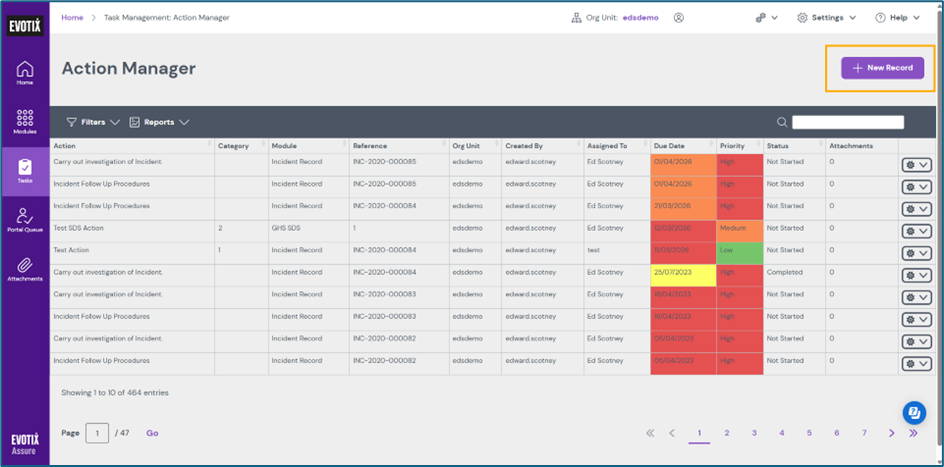Open the Modules grid icon
944x467 pixels.
tap(25, 121)
